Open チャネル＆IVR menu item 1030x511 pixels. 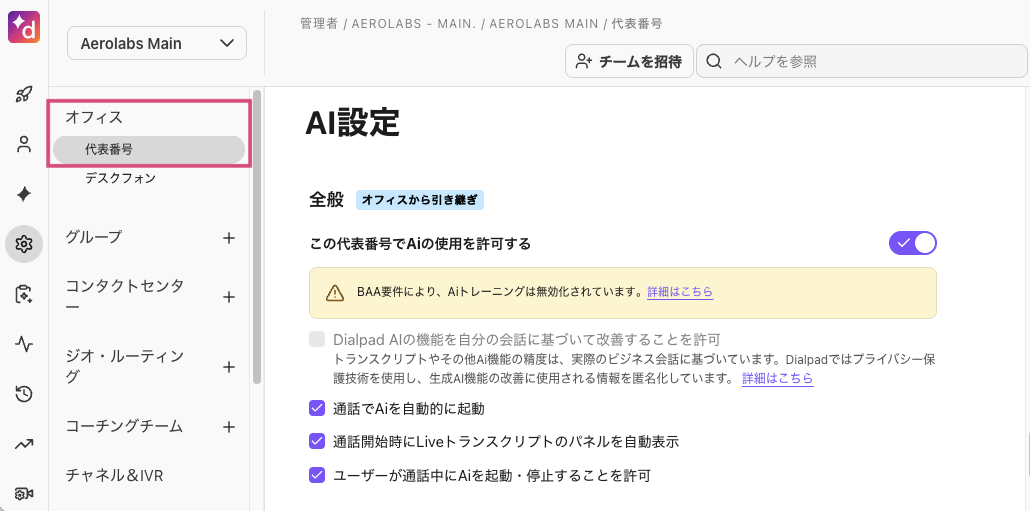[x=115, y=474]
